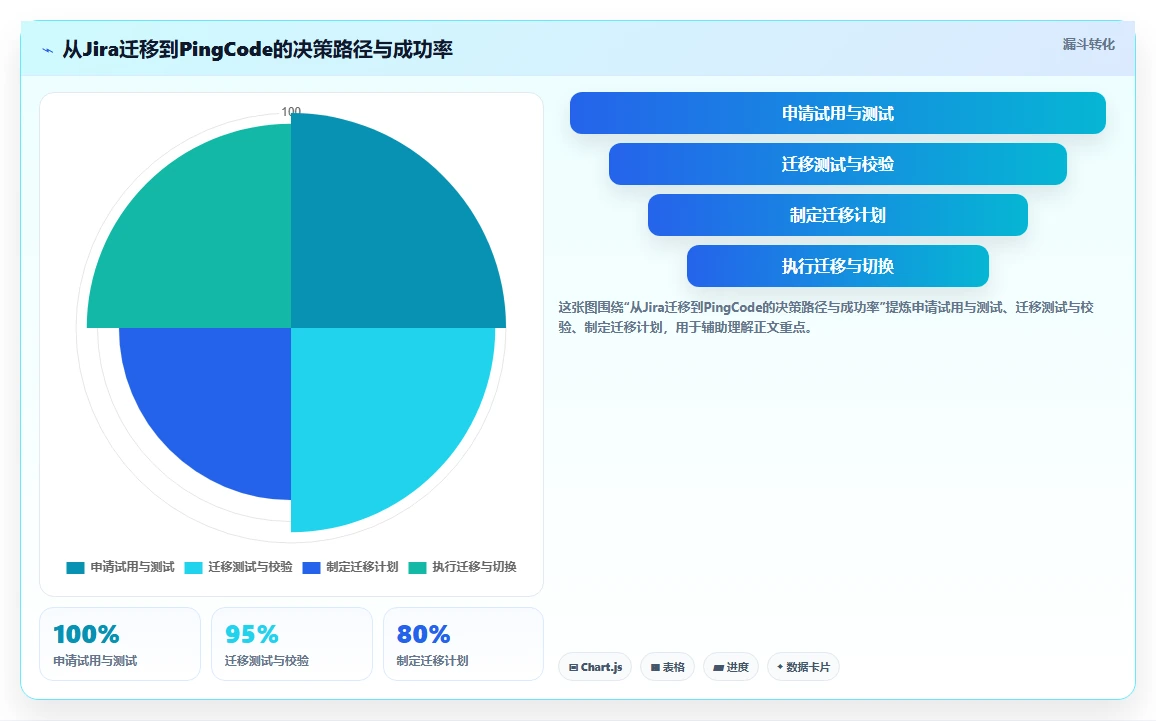Click the 进度 tag chip
Image resolution: width=1156 pixels, height=721 pixels.
(731, 667)
